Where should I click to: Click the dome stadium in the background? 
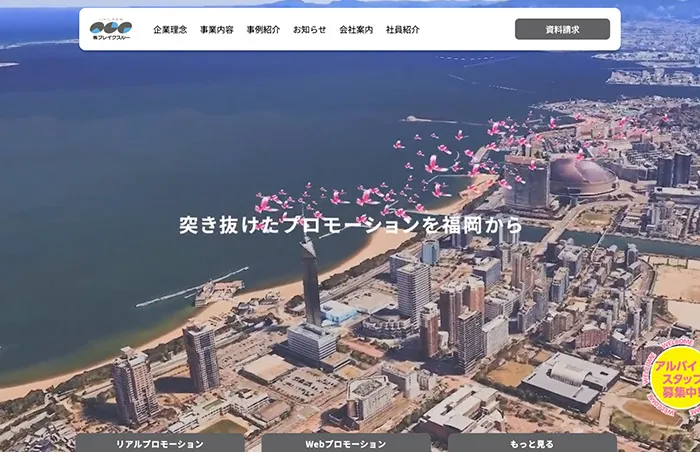(582, 177)
